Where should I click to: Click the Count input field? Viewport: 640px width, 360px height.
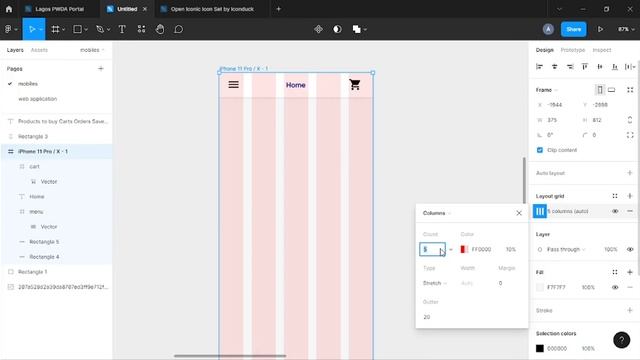tap(432, 249)
